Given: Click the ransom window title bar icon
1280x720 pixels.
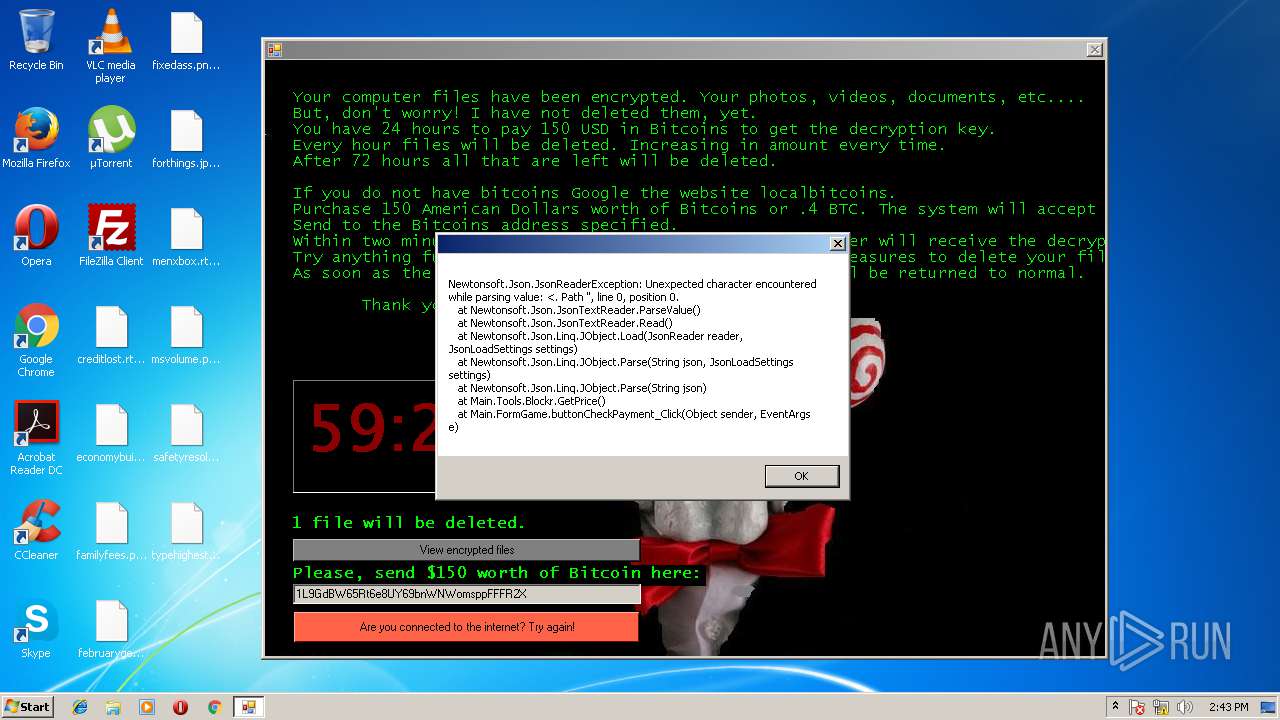Looking at the screenshot, I should [x=274, y=49].
